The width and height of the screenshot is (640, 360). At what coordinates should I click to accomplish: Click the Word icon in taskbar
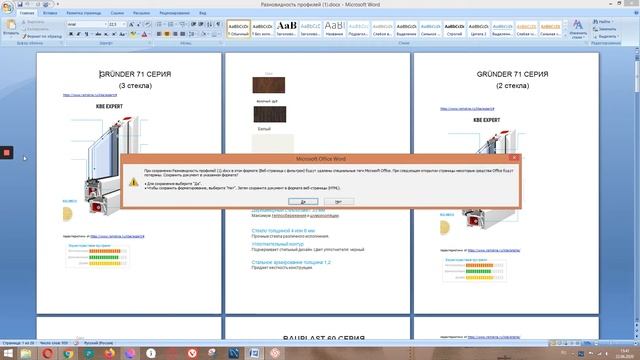(254, 353)
